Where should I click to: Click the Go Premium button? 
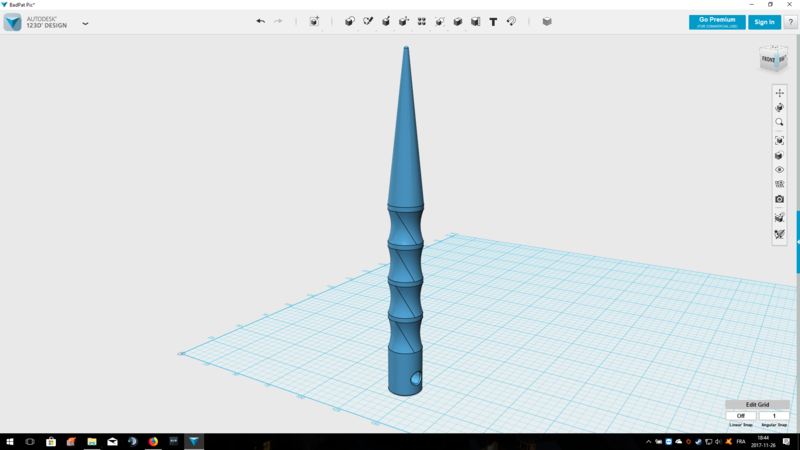coord(717,22)
